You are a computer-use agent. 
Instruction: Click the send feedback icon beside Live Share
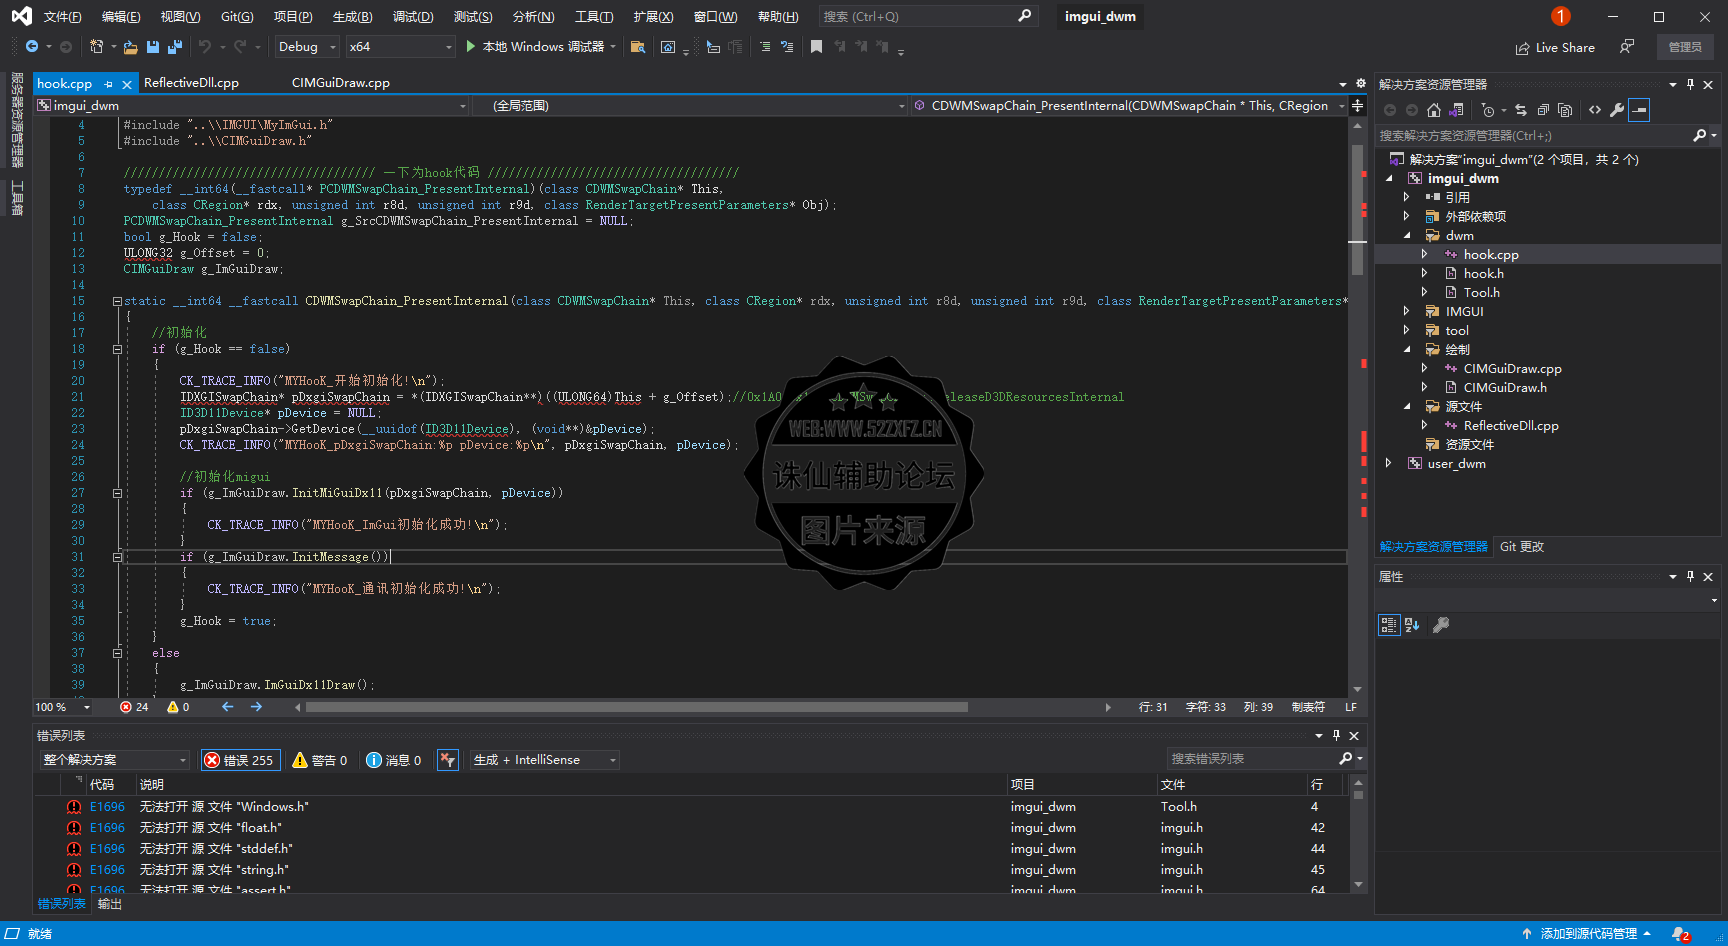pyautogui.click(x=1627, y=47)
